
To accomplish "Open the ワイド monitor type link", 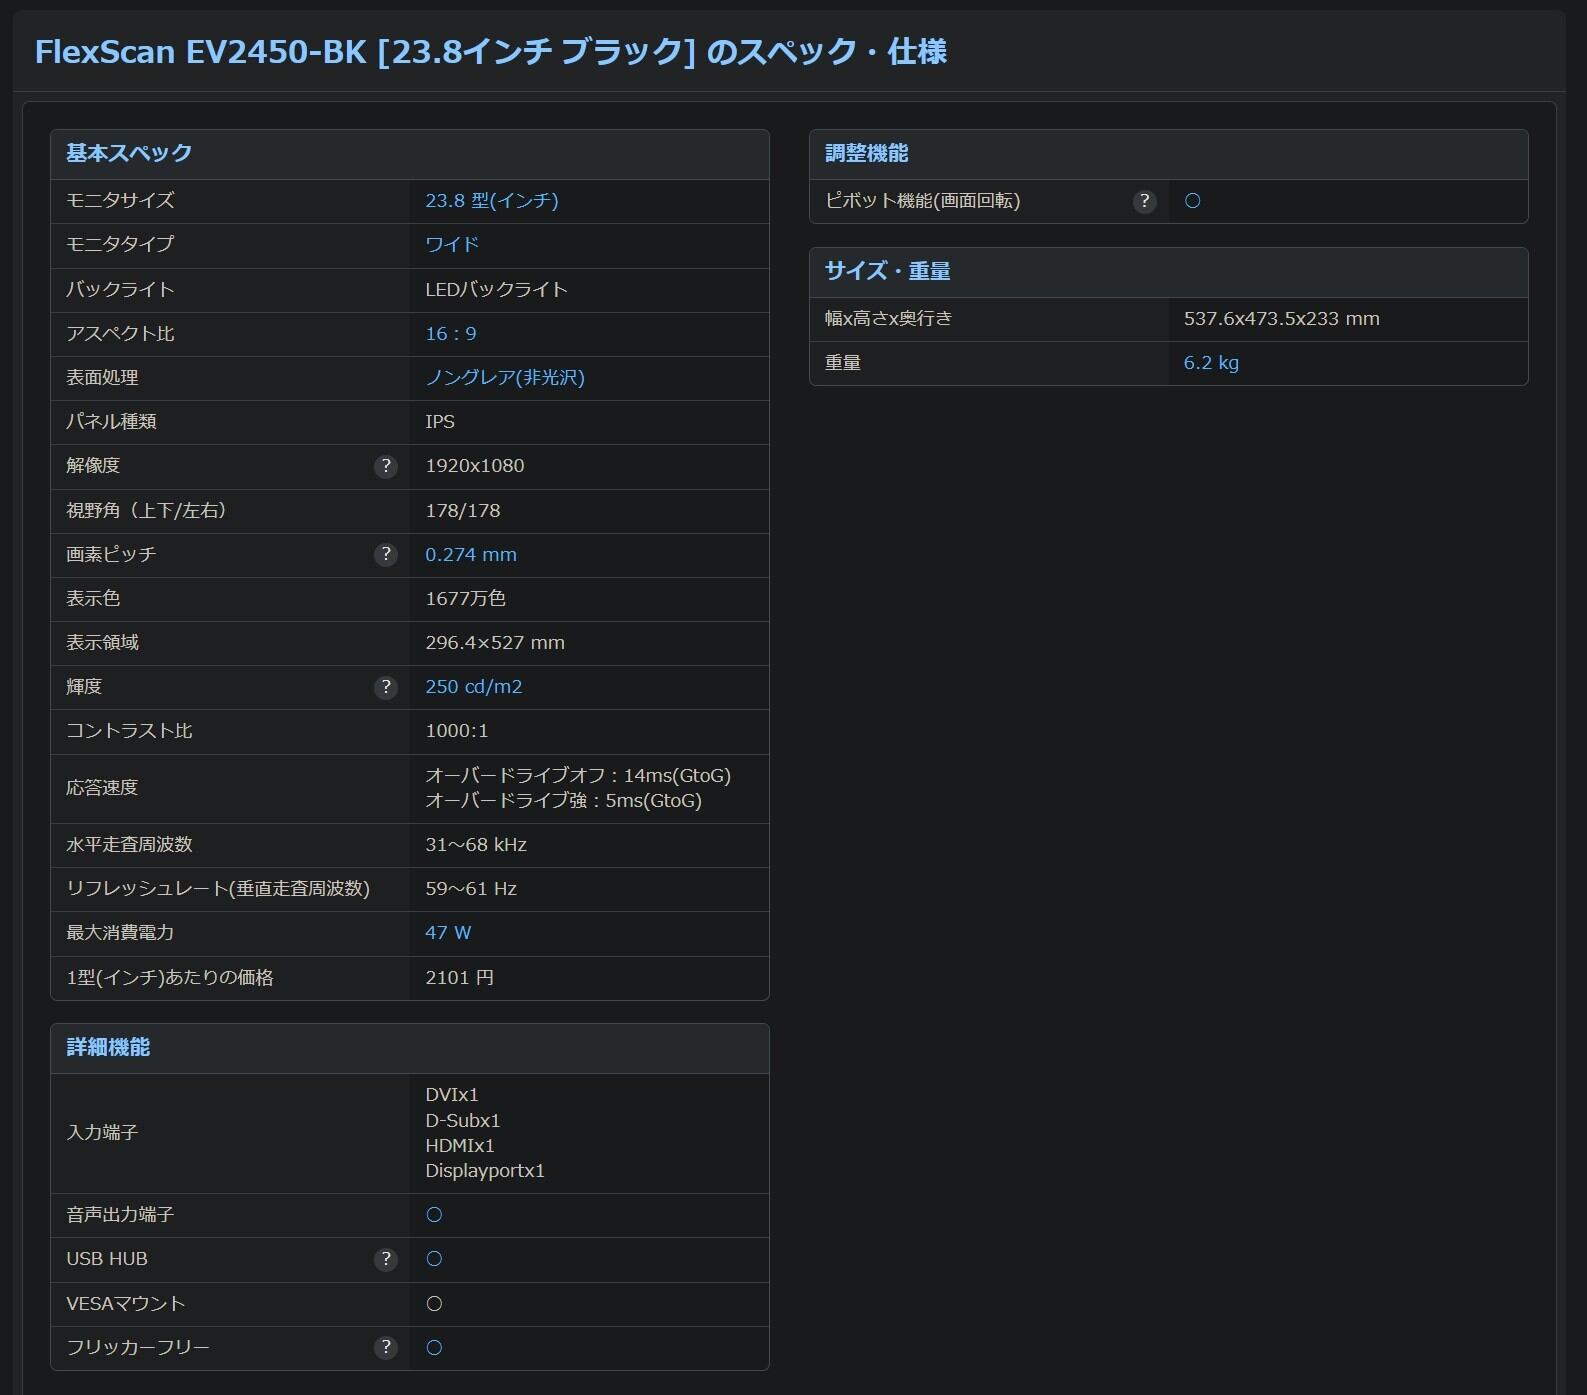I will tap(452, 245).
